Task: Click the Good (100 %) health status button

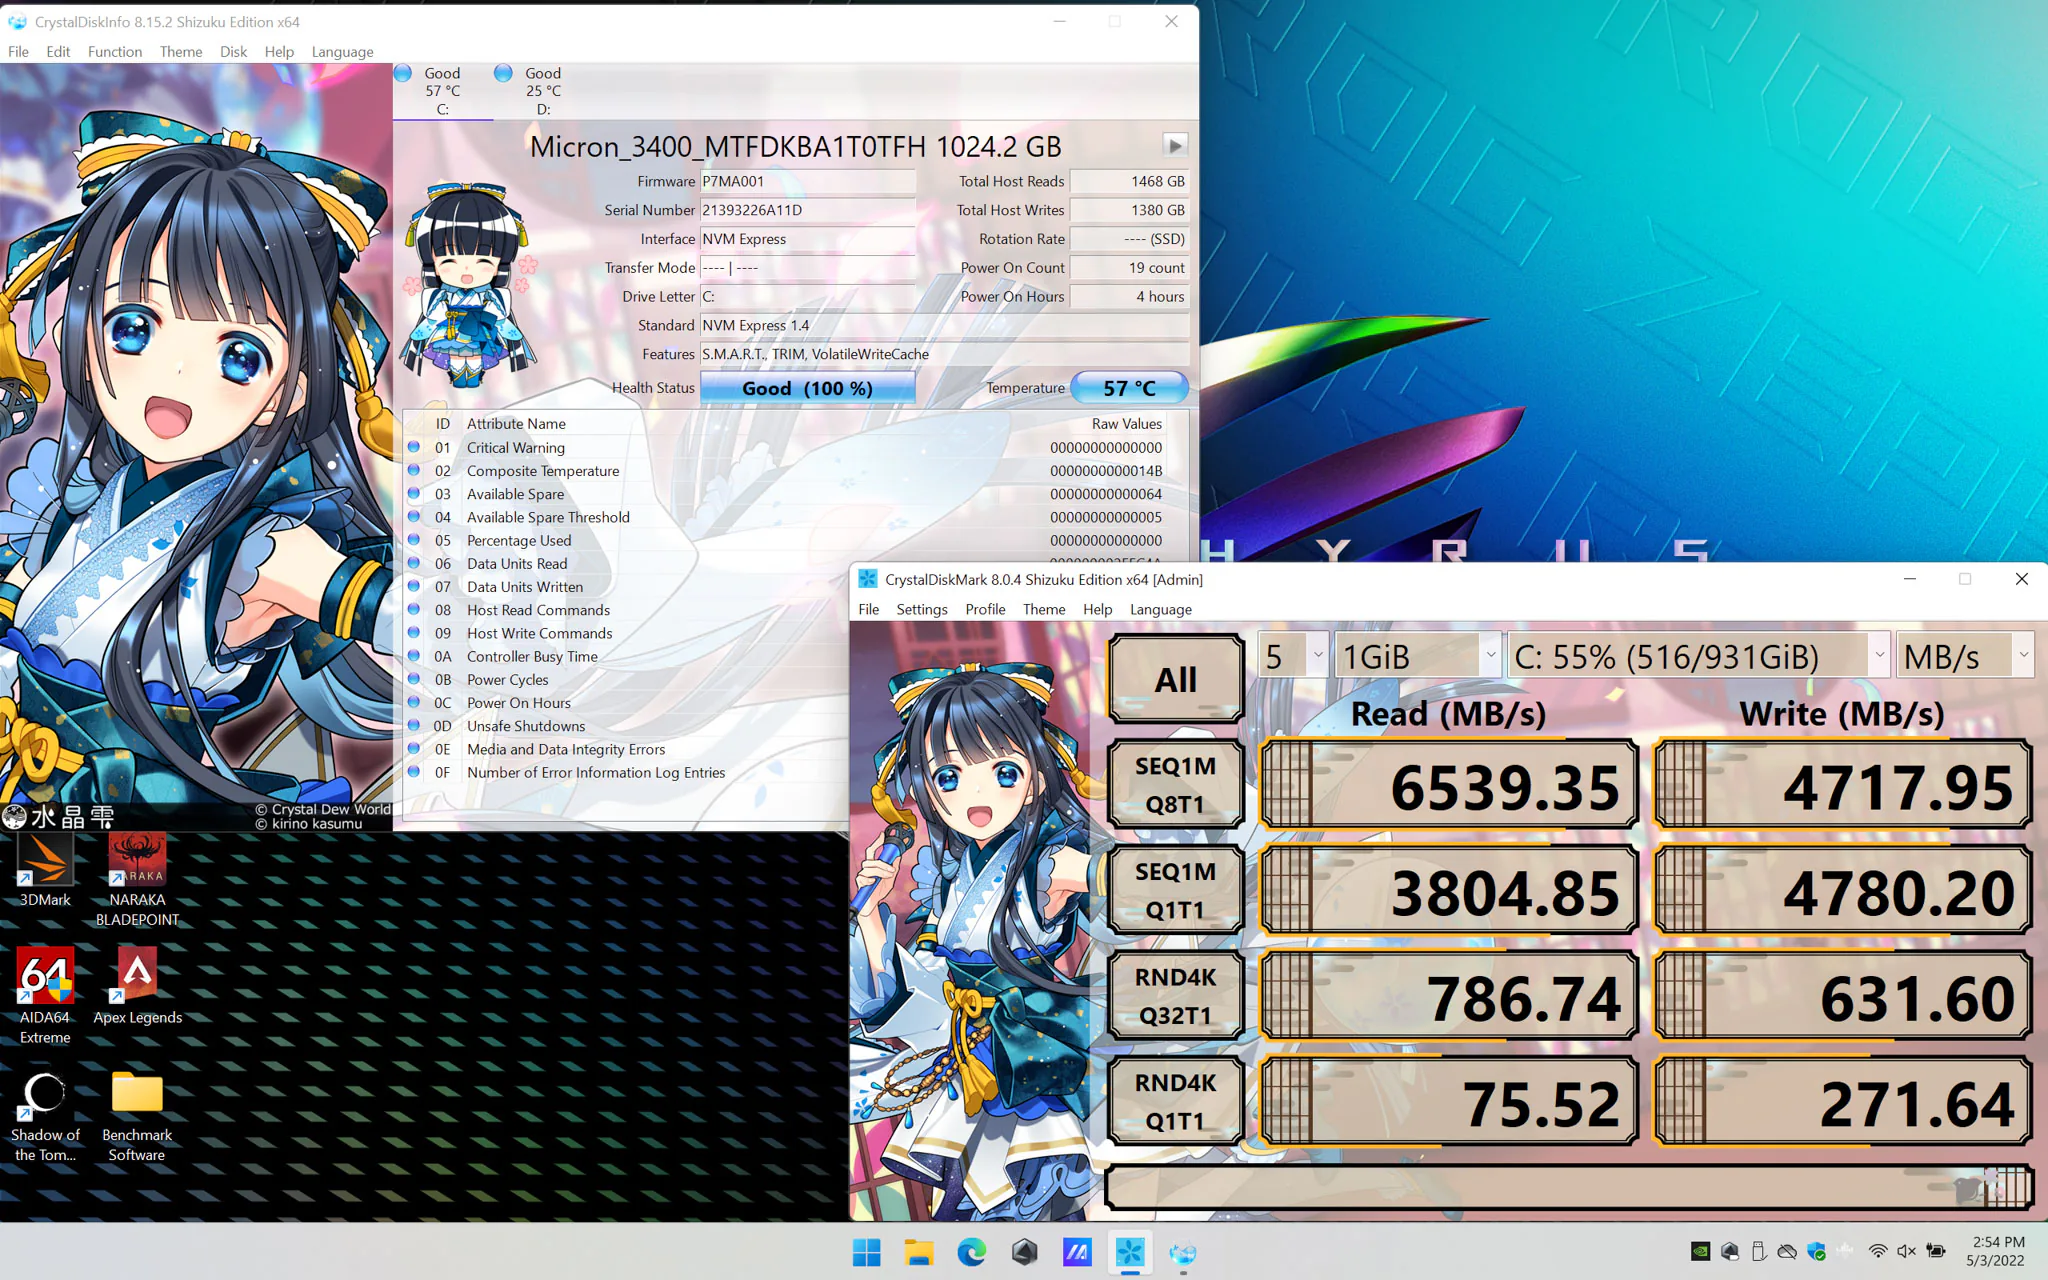Action: (807, 388)
